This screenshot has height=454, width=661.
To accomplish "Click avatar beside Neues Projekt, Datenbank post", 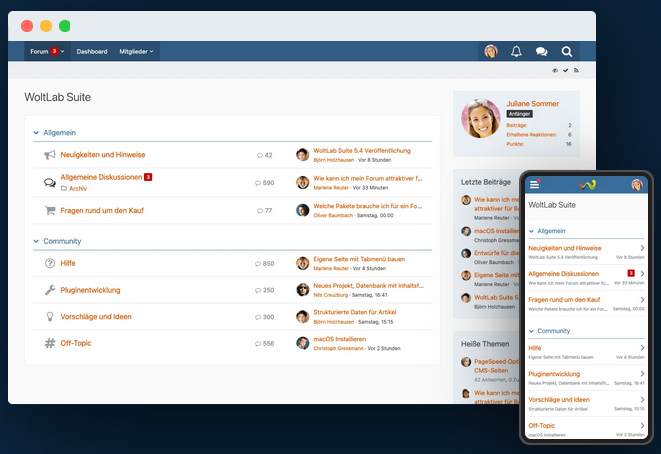I will coord(302,290).
